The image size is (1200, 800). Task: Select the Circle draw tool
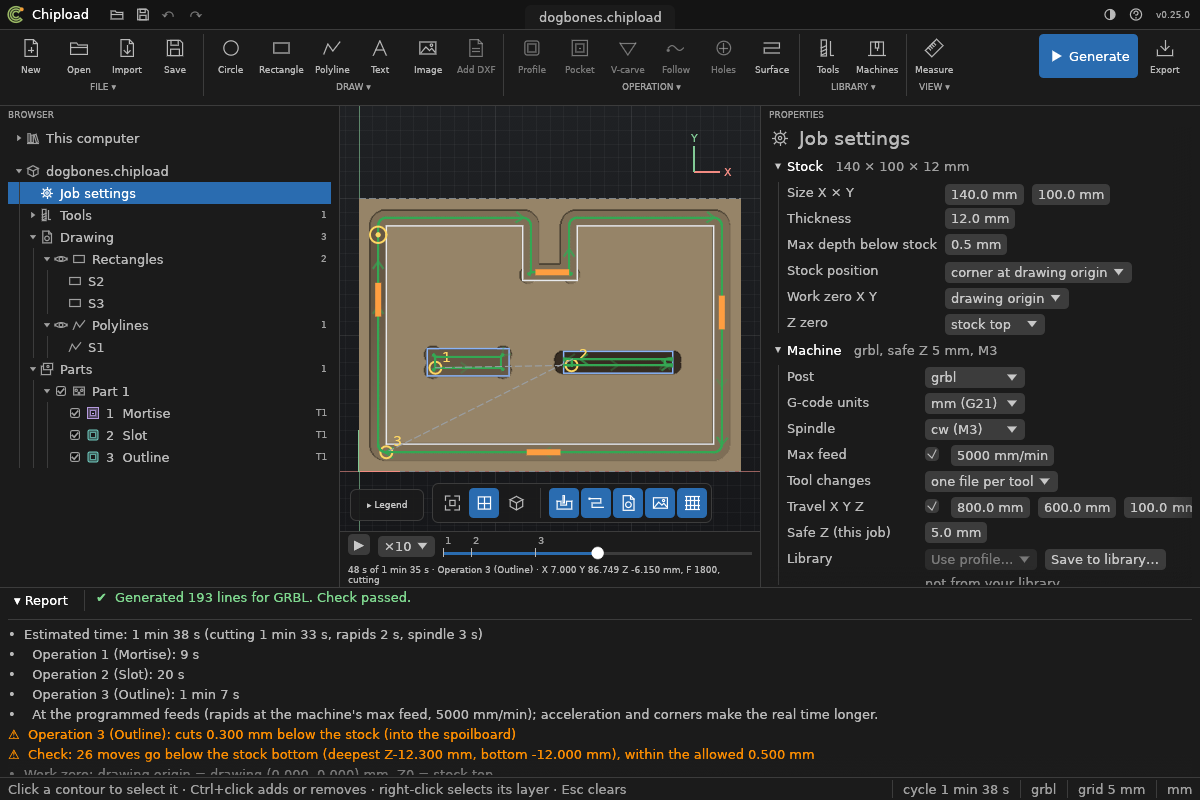click(x=230, y=56)
